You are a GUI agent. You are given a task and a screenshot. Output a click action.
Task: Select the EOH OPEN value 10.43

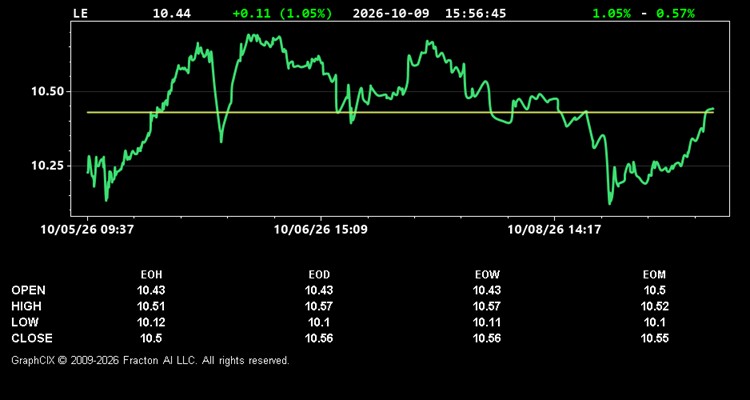(151, 290)
